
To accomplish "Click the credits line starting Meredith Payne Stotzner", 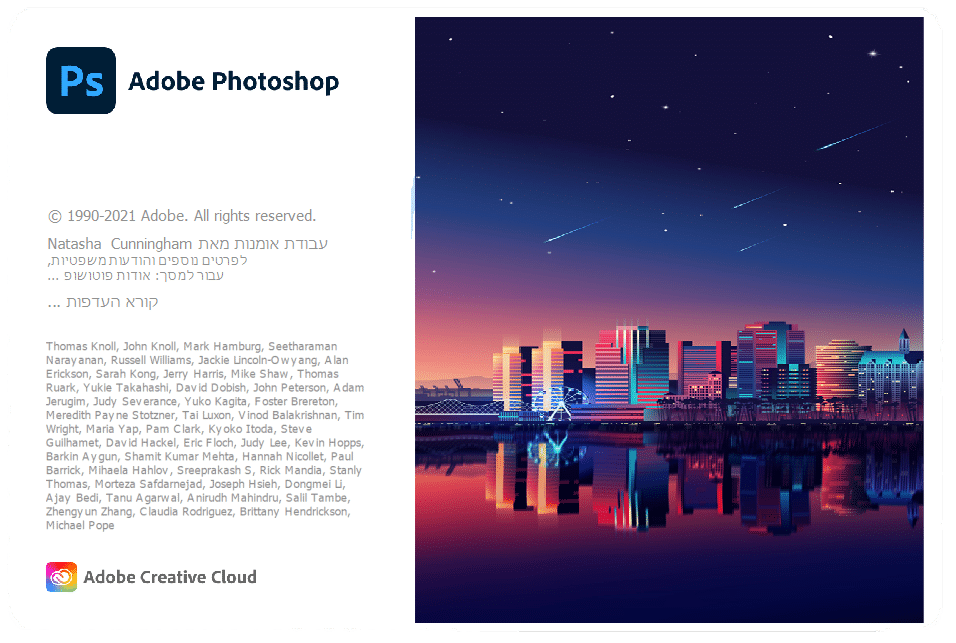I will click(x=205, y=415).
